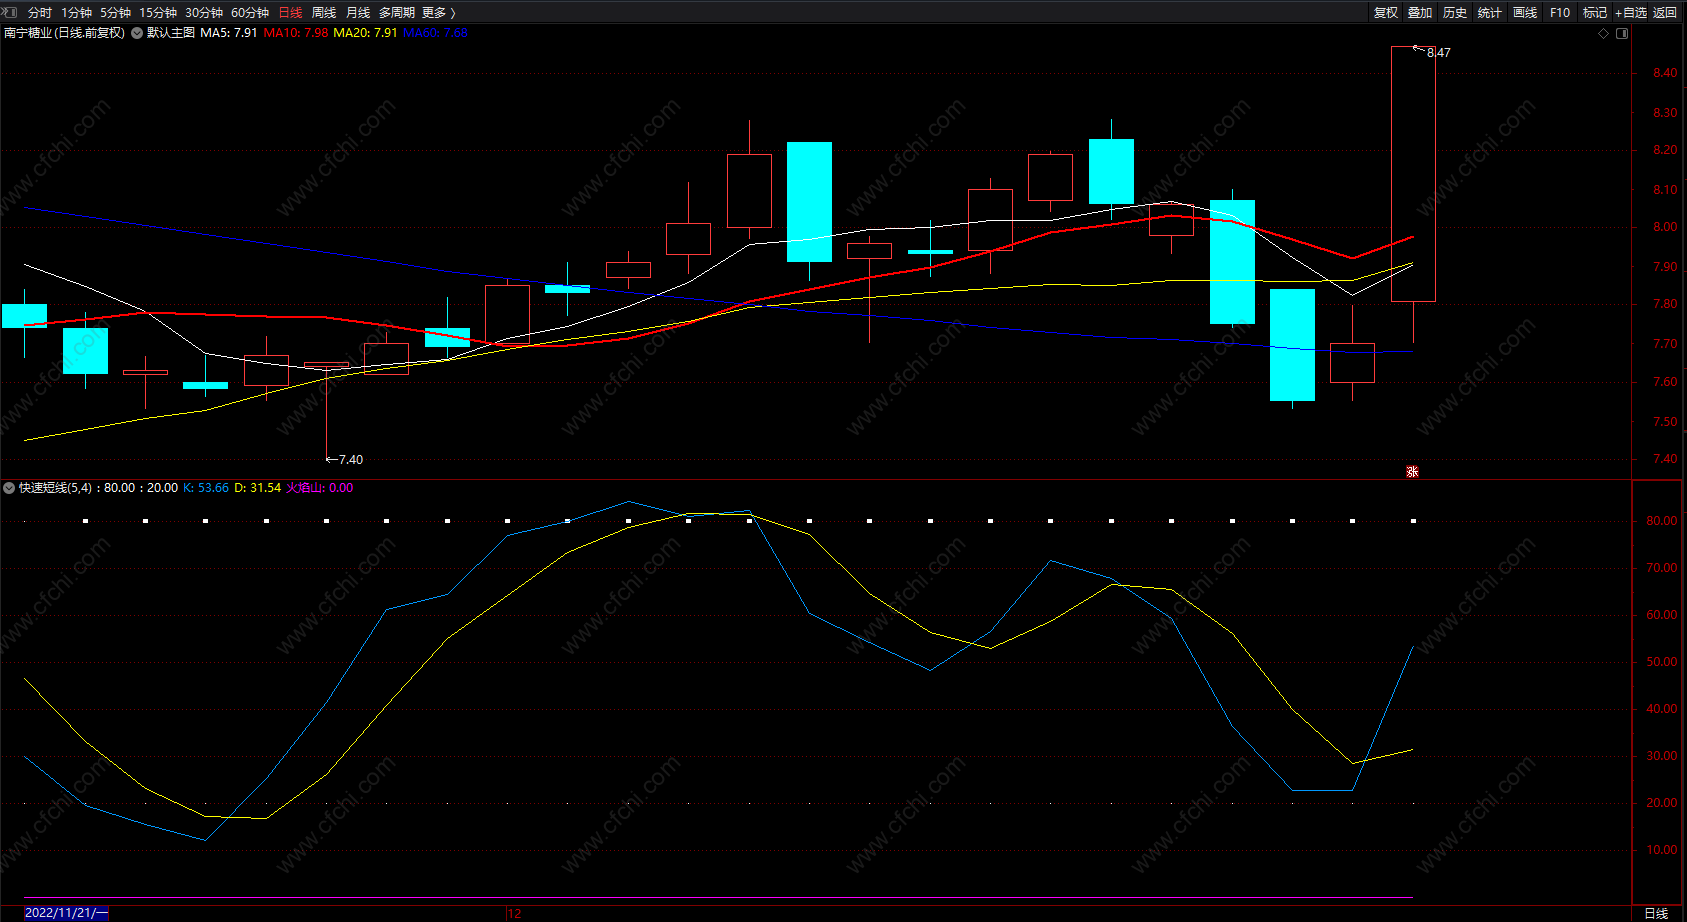The height and width of the screenshot is (922, 1687).
Task: Add stock via +自选 button
Action: point(1630,13)
